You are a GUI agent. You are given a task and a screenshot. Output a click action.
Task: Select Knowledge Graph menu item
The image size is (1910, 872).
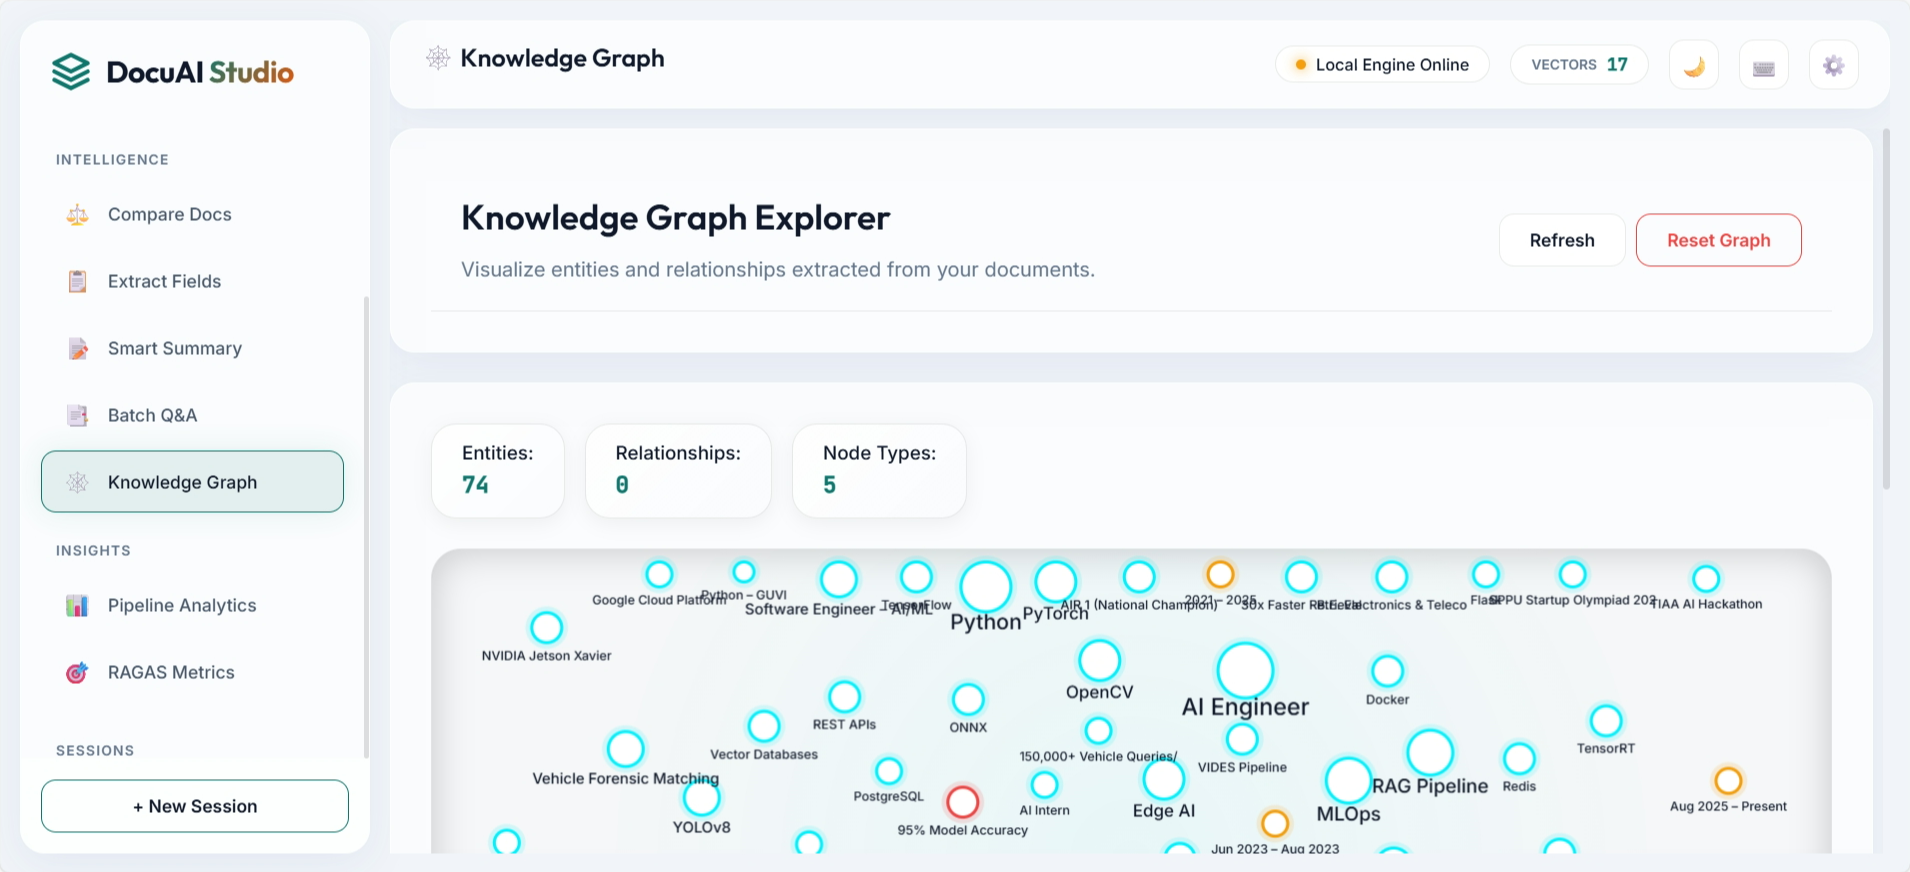192,482
